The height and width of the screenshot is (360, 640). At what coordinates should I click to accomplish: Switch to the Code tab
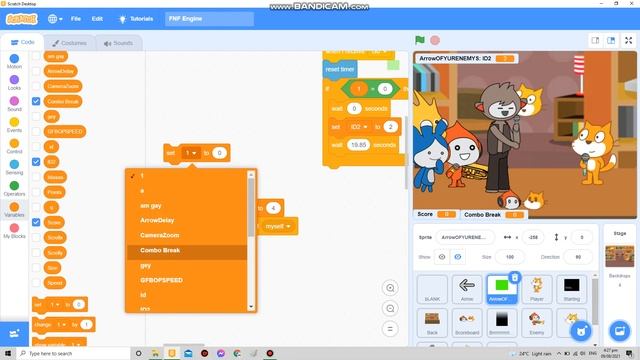(22, 42)
